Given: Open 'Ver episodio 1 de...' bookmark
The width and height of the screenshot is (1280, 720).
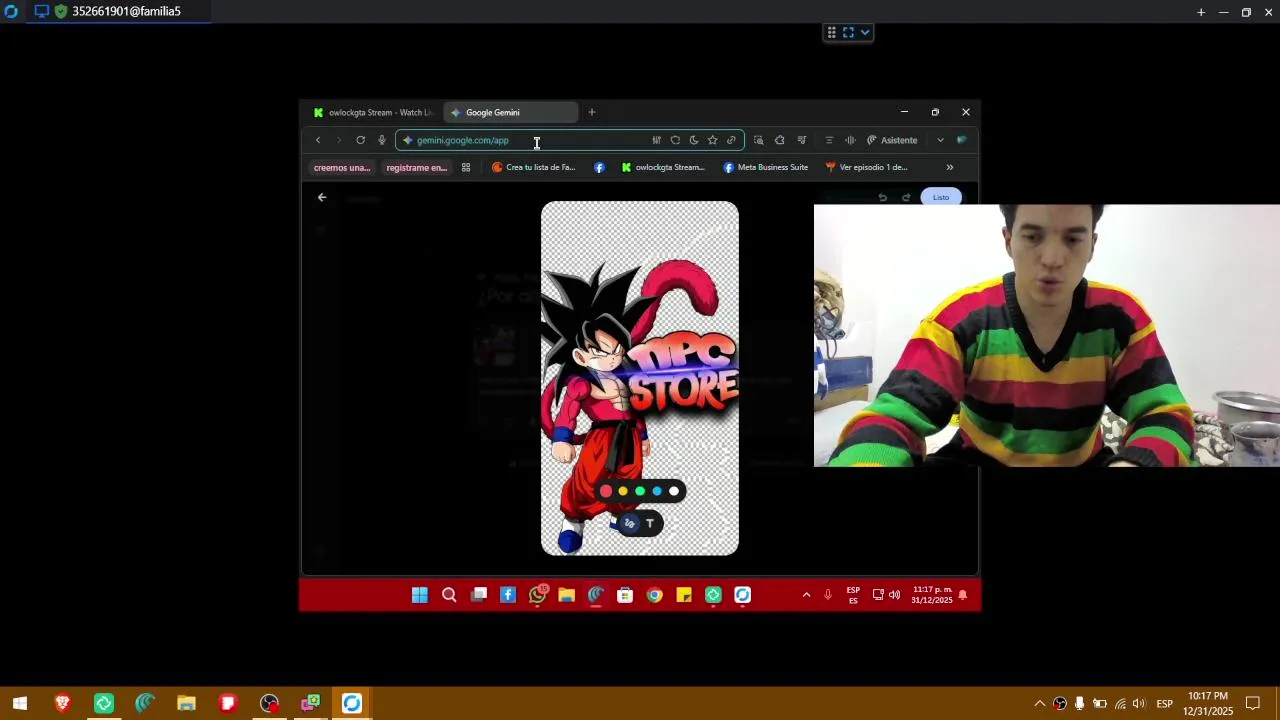Looking at the screenshot, I should tap(866, 167).
